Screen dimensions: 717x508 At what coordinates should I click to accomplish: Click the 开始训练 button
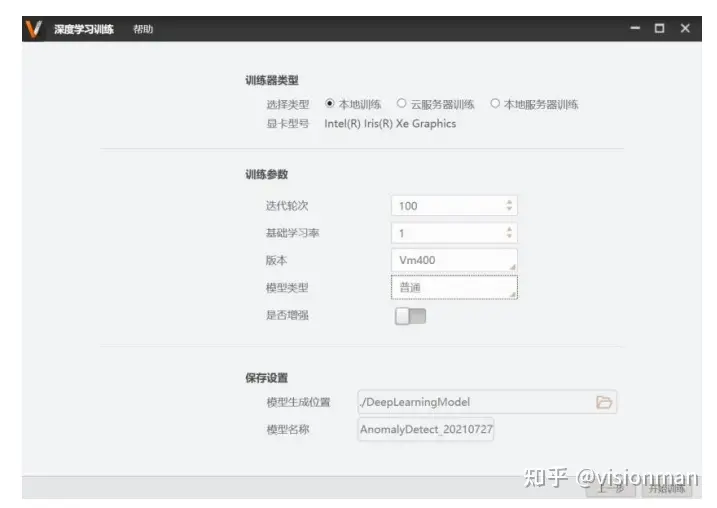[x=667, y=488]
